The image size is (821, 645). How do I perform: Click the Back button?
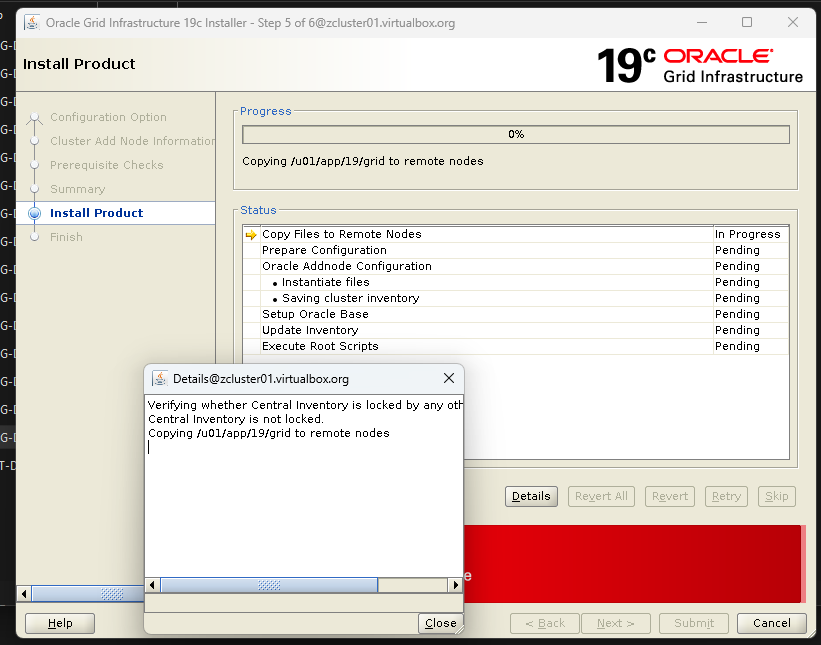click(x=545, y=623)
